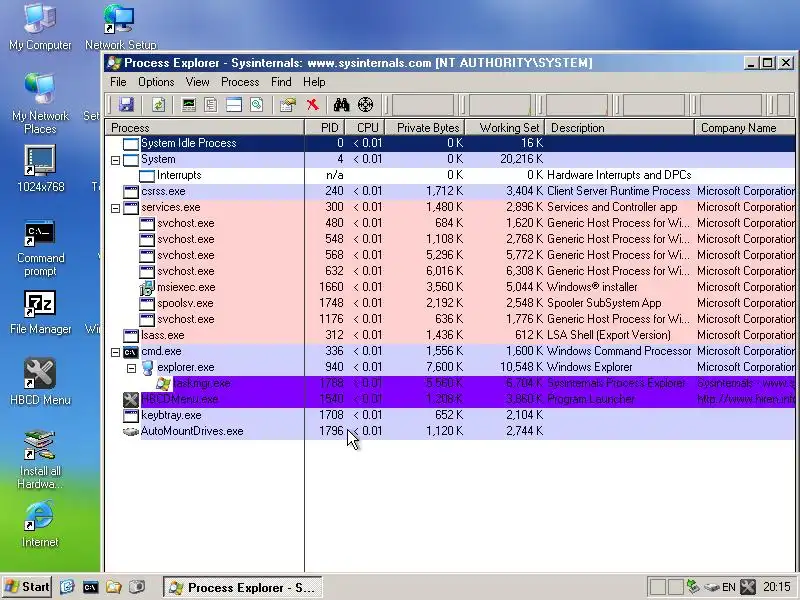
Task: Open the Command prompt desktop shortcut
Action: (40, 249)
